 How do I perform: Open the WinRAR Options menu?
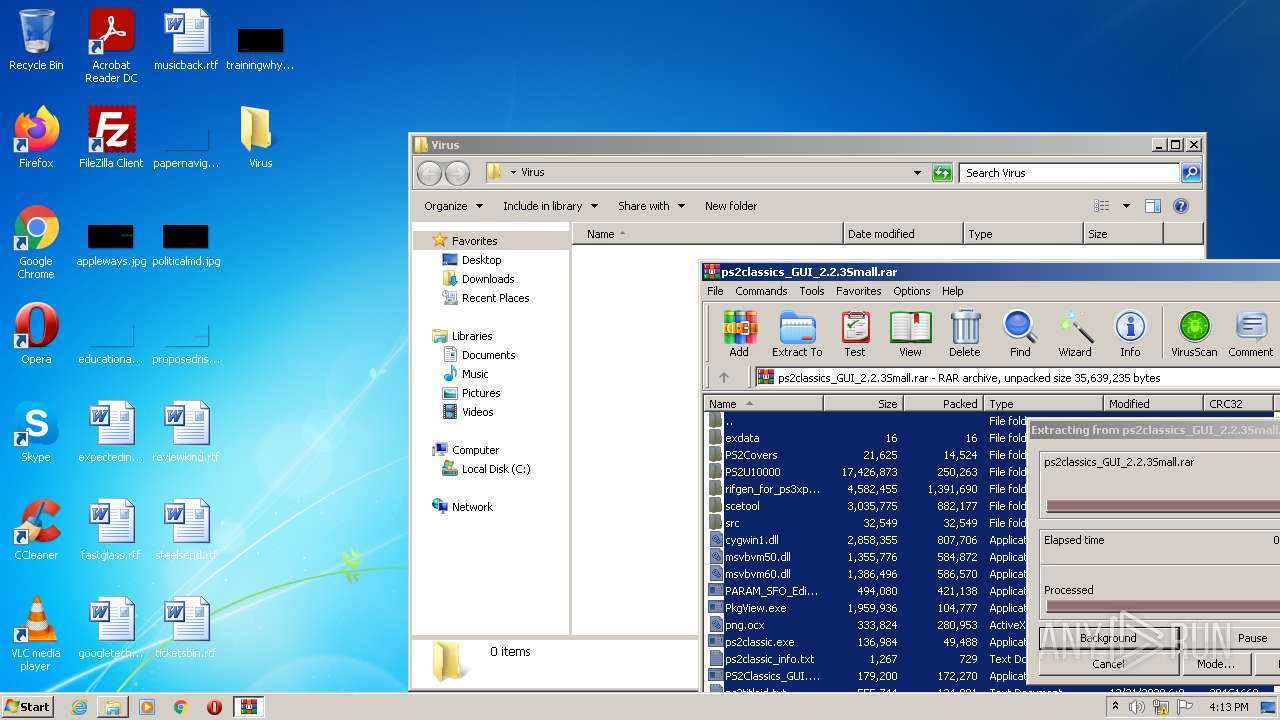coord(912,291)
